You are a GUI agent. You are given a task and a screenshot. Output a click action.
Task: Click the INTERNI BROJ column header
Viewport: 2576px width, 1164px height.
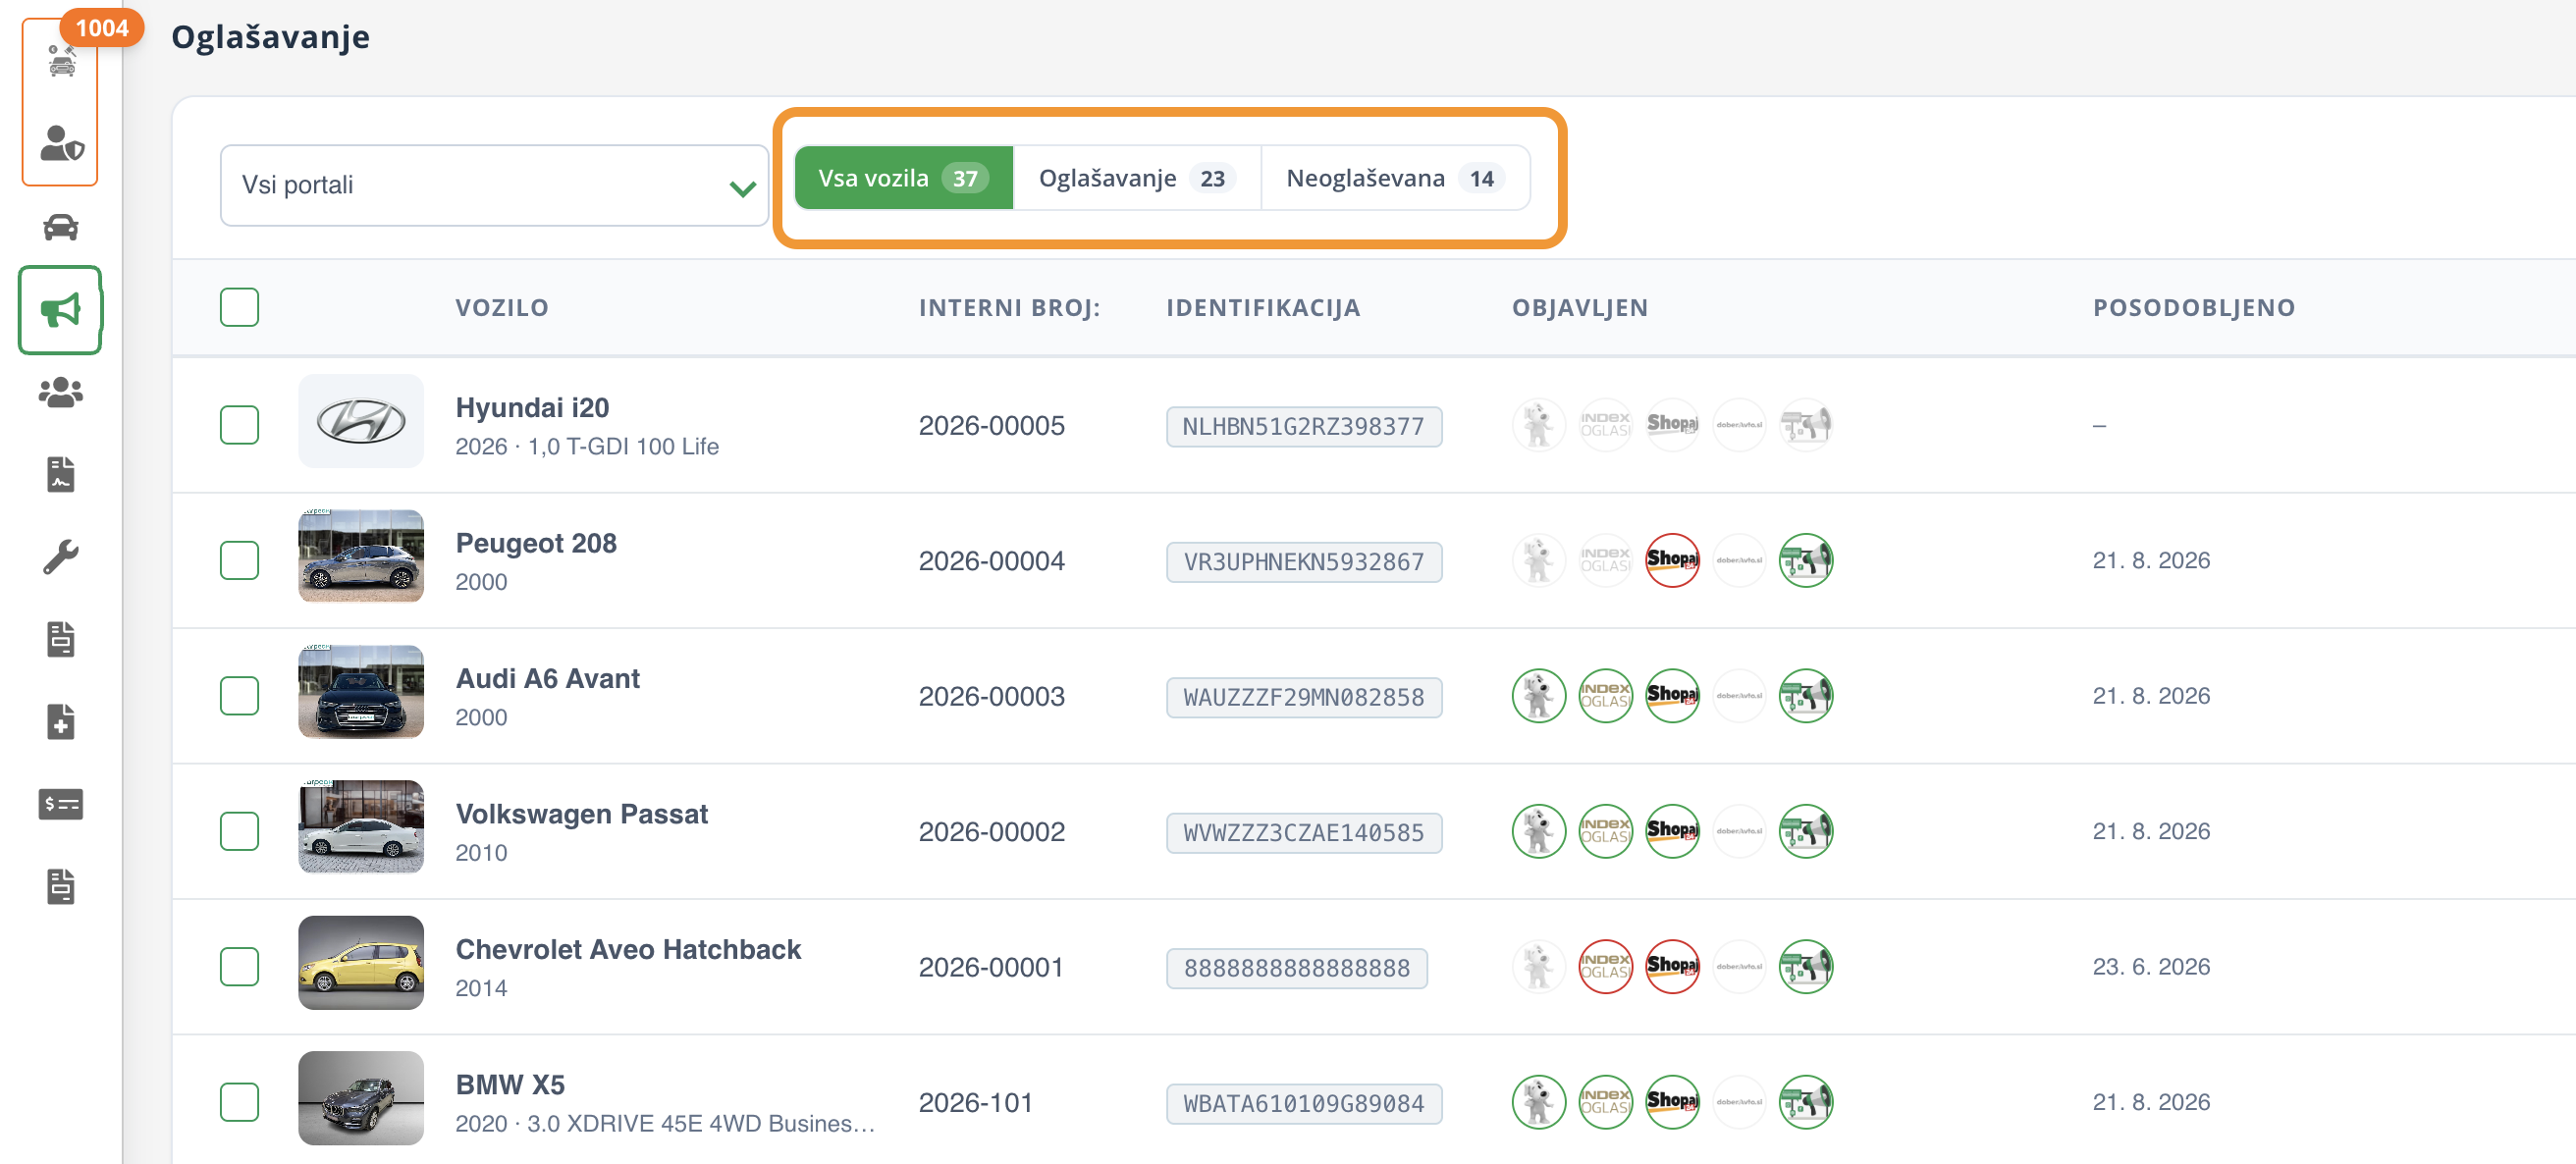[1009, 308]
